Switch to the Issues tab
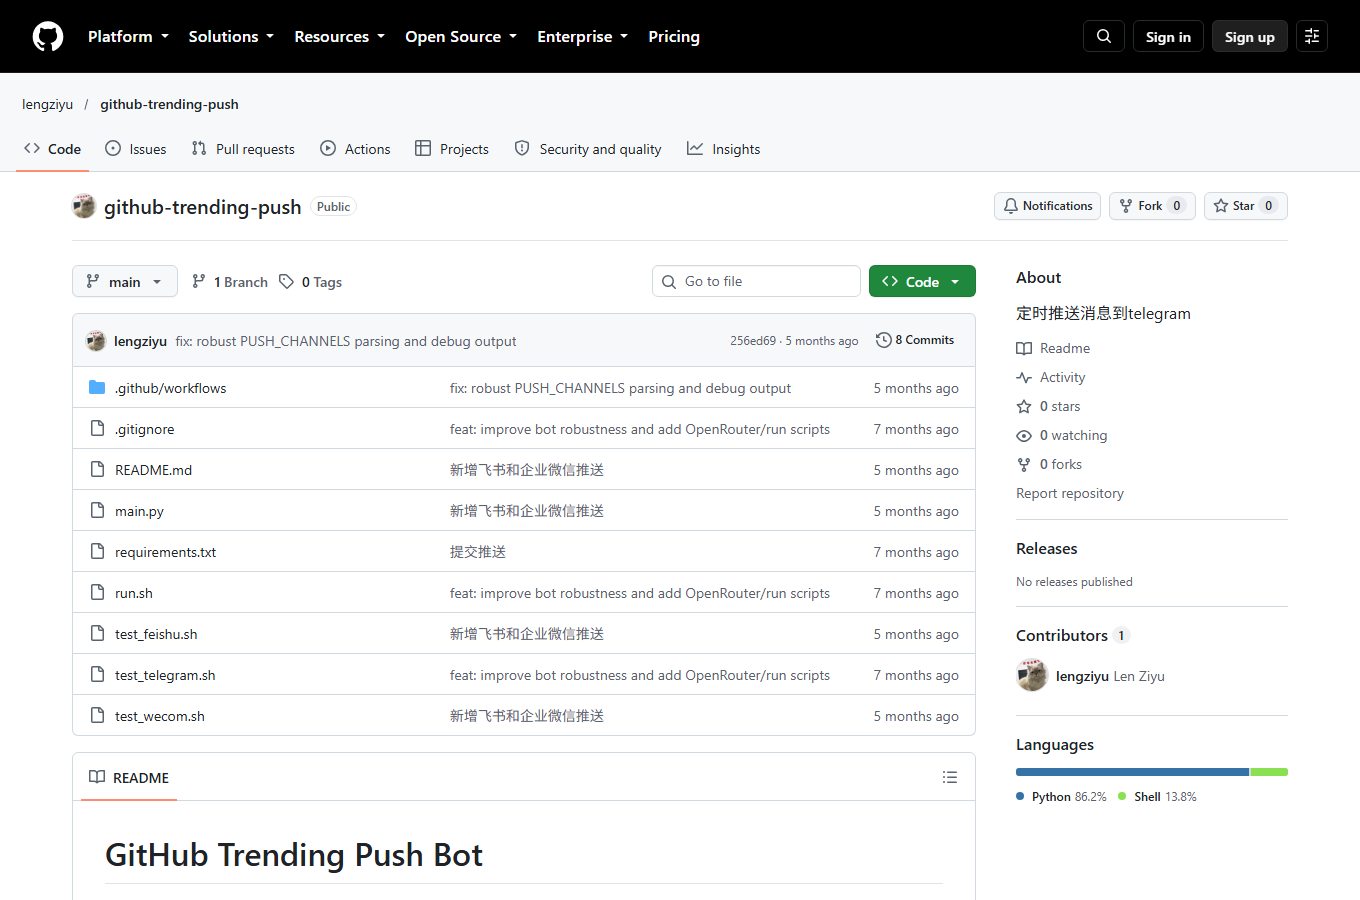 click(136, 149)
